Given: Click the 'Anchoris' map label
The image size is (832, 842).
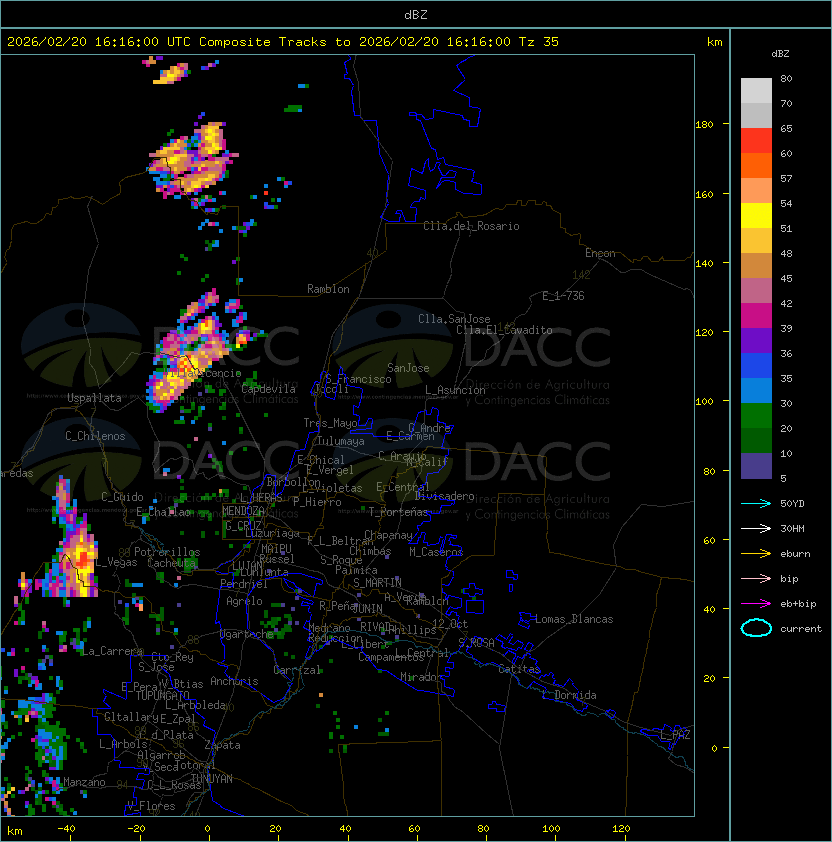Looking at the screenshot, I should tap(234, 681).
